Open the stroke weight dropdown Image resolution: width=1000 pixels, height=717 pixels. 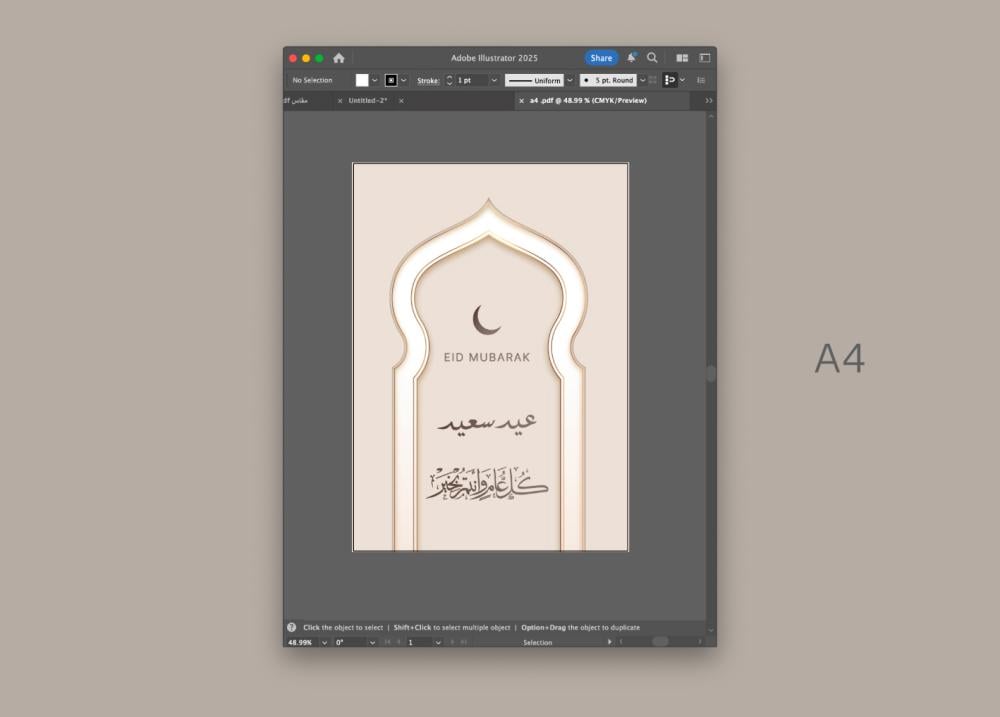tap(494, 80)
